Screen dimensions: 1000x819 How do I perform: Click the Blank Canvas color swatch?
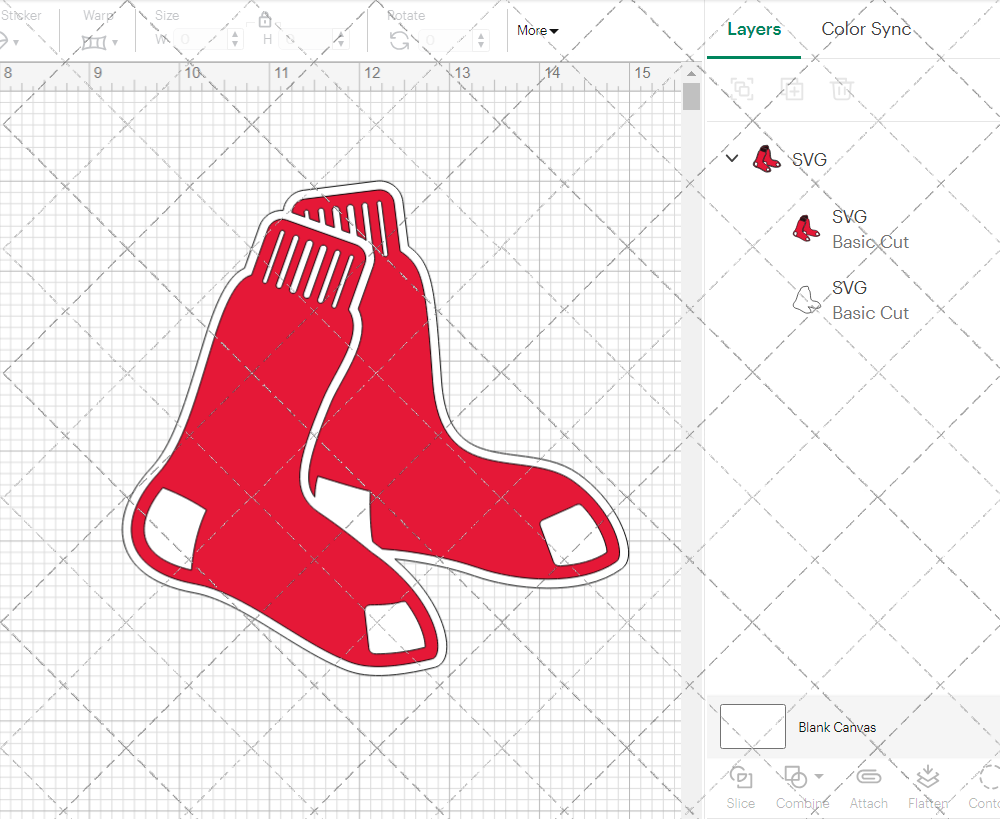[x=751, y=727]
